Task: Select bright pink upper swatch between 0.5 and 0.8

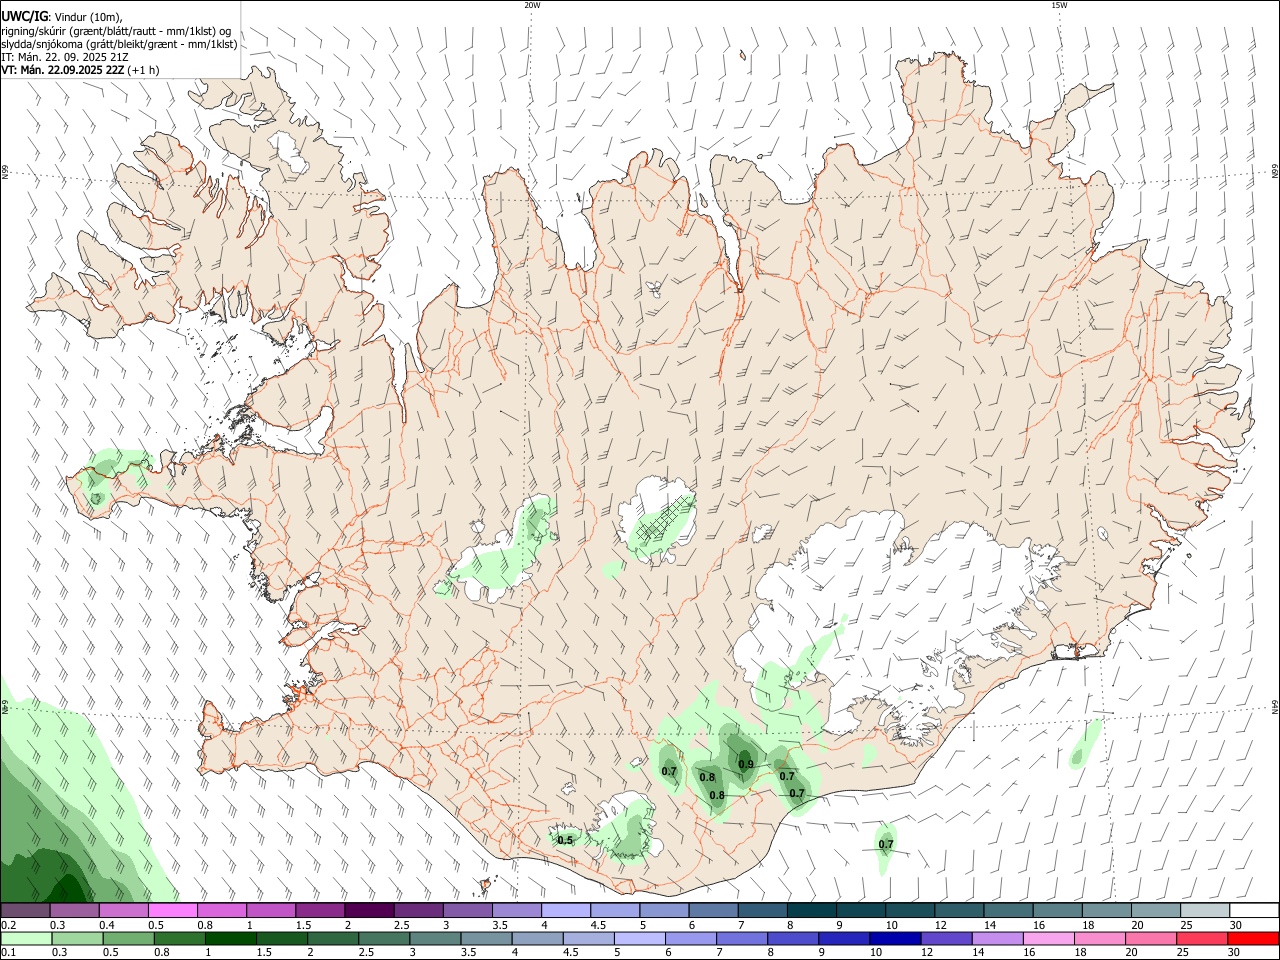Action: (172, 910)
